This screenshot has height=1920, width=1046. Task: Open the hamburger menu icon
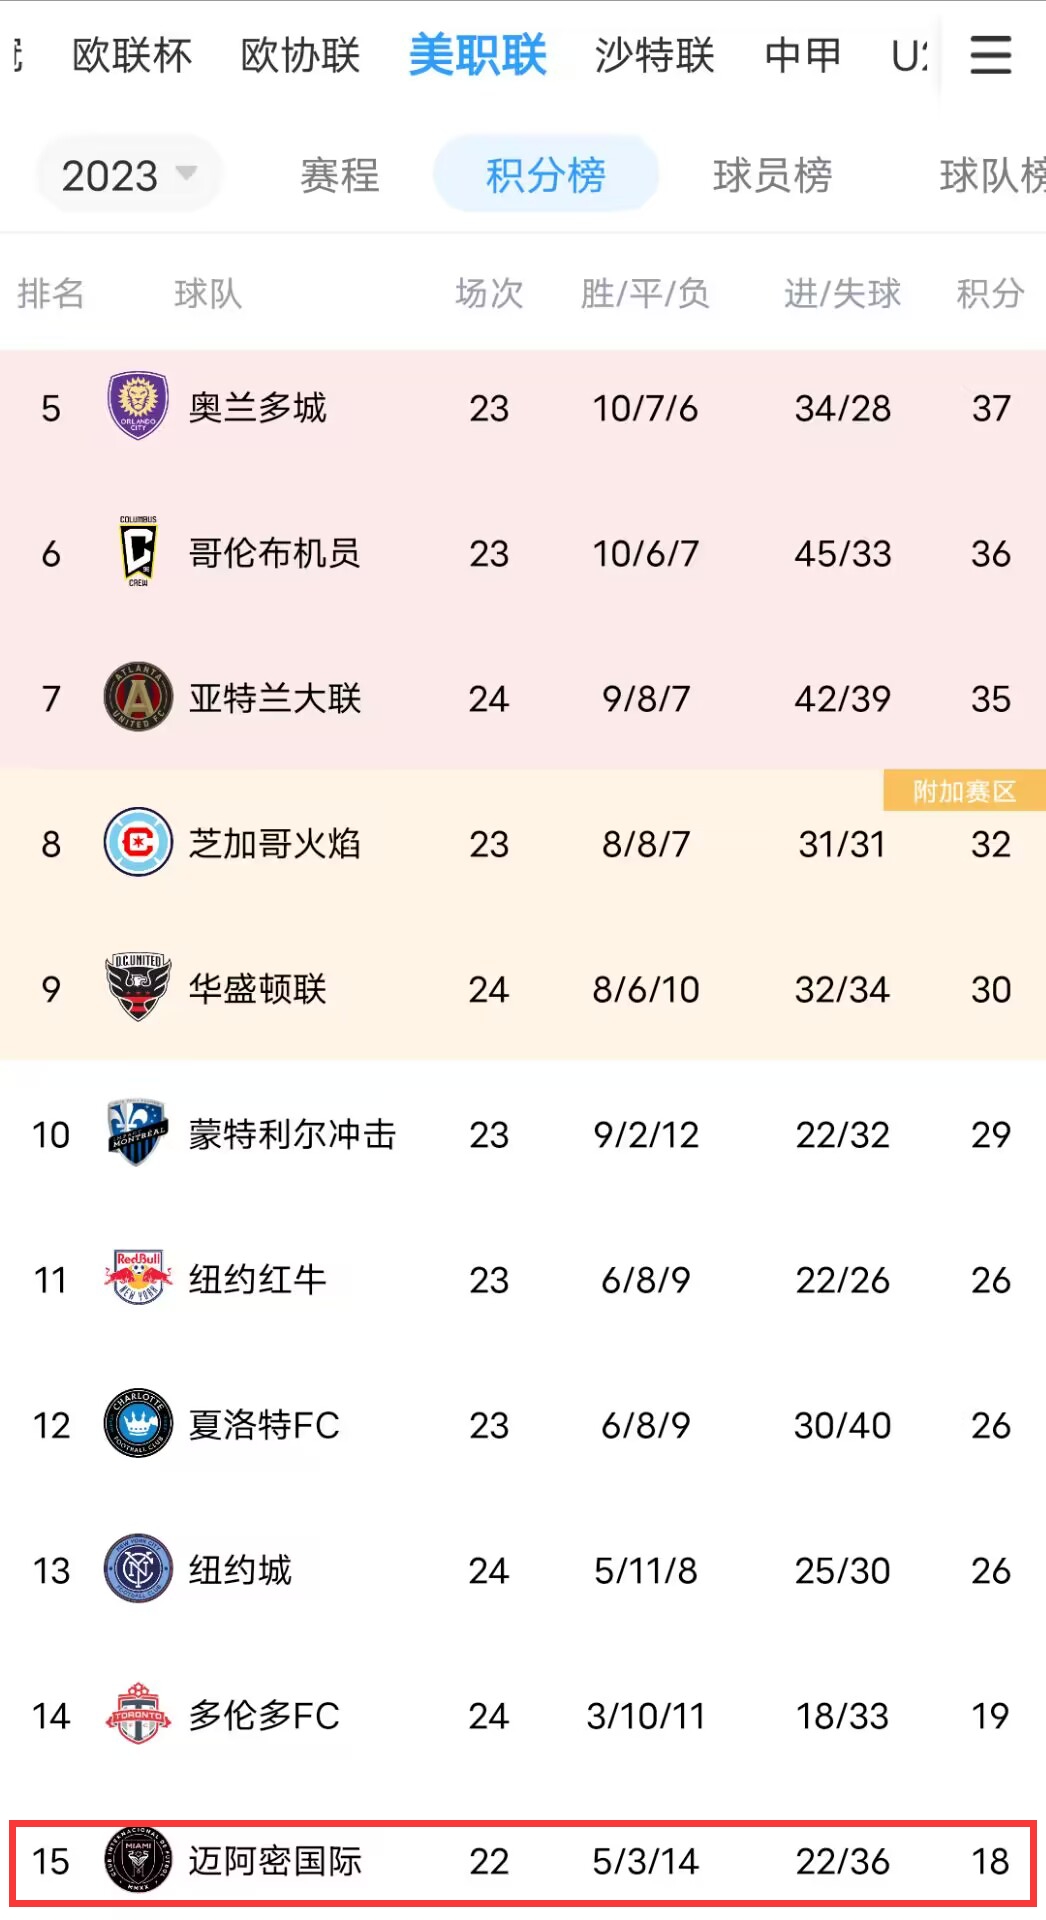click(990, 55)
